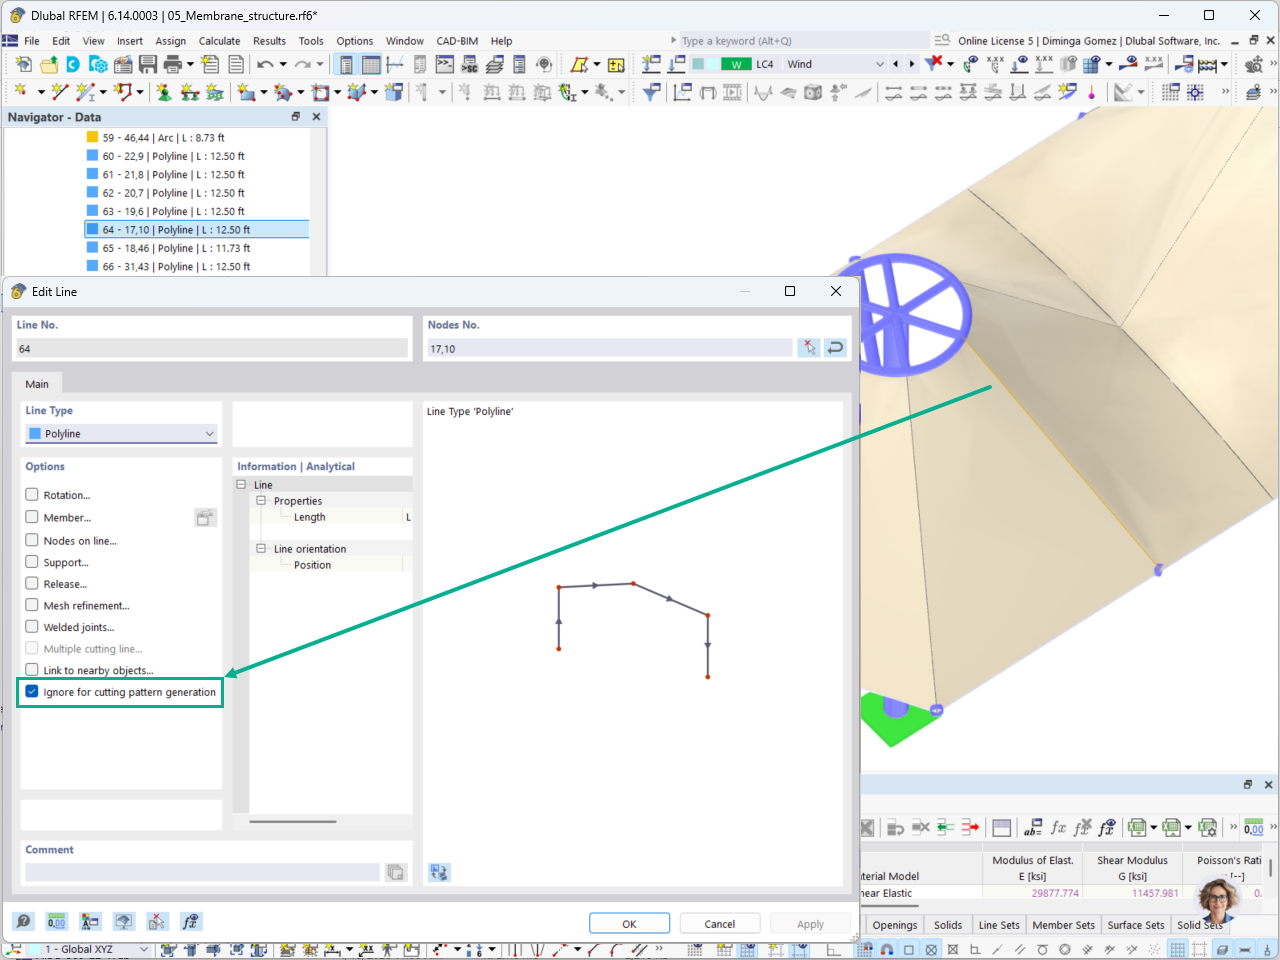
Task: Switch to the Member Sets table tab
Action: [1063, 925]
